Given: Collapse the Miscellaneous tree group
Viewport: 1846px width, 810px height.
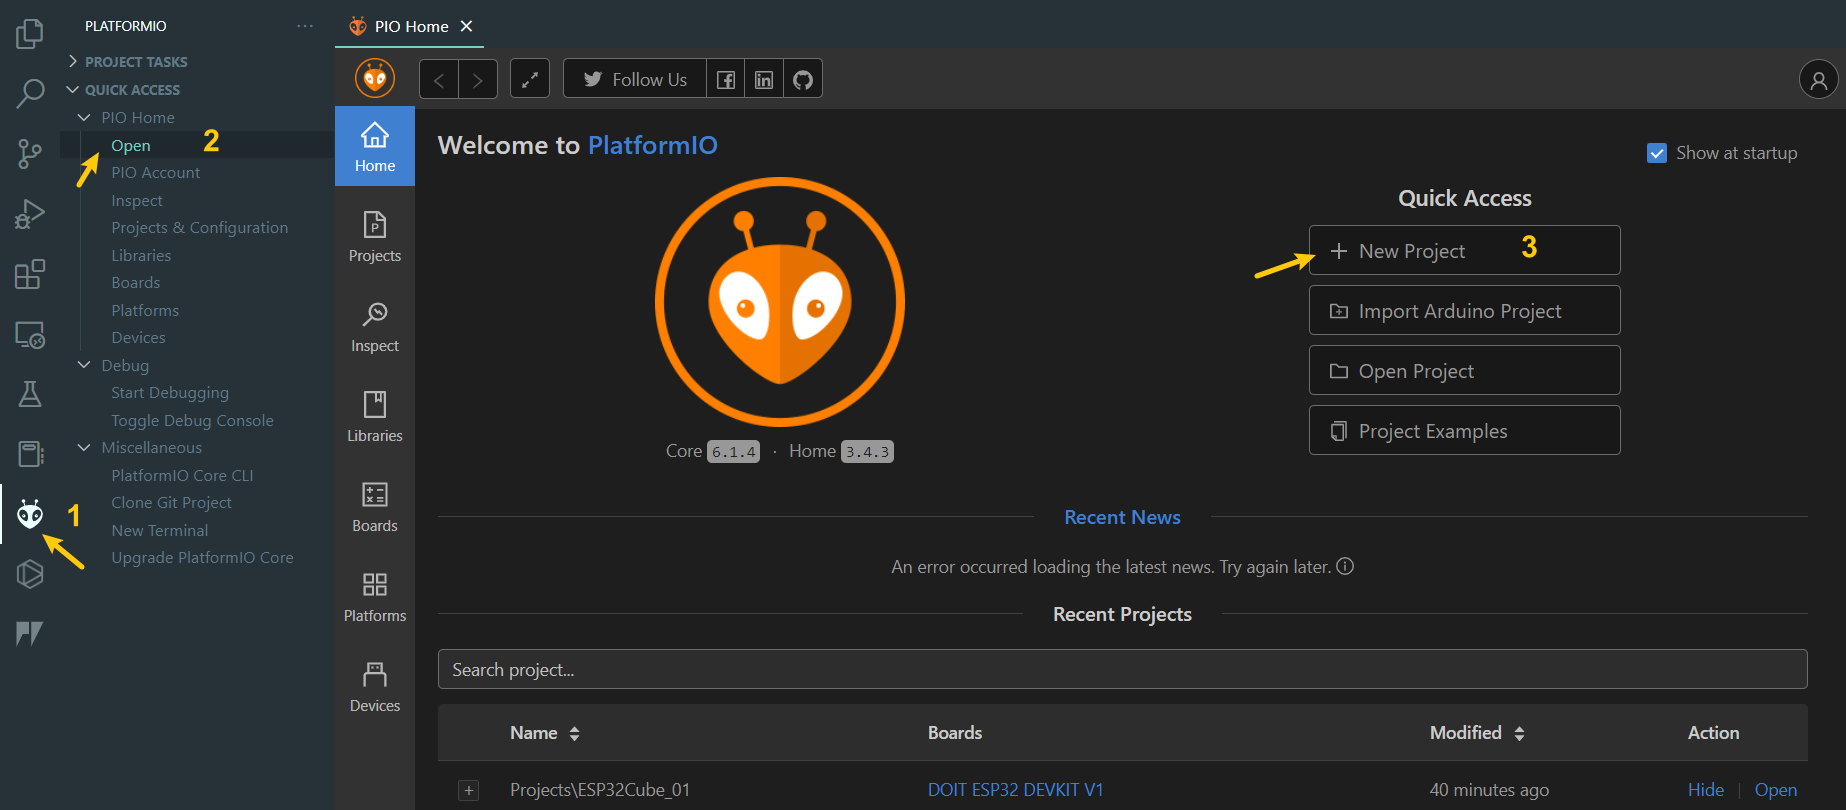Looking at the screenshot, I should click(84, 447).
